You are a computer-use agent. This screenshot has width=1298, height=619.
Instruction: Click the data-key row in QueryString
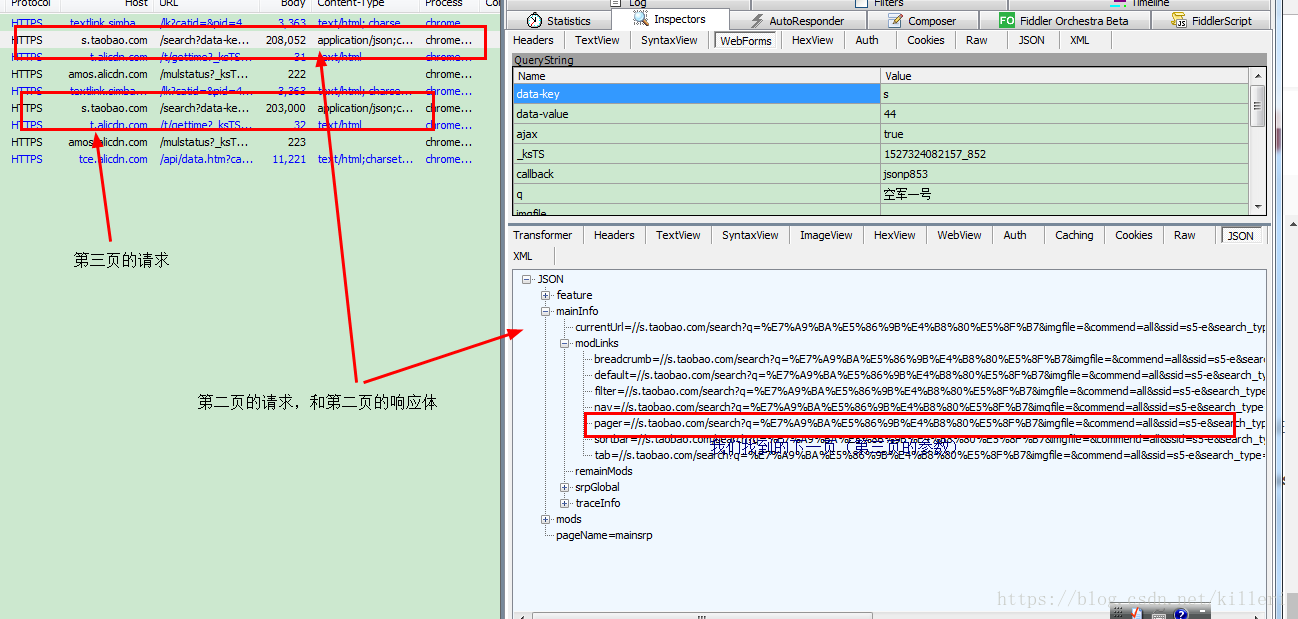click(881, 94)
